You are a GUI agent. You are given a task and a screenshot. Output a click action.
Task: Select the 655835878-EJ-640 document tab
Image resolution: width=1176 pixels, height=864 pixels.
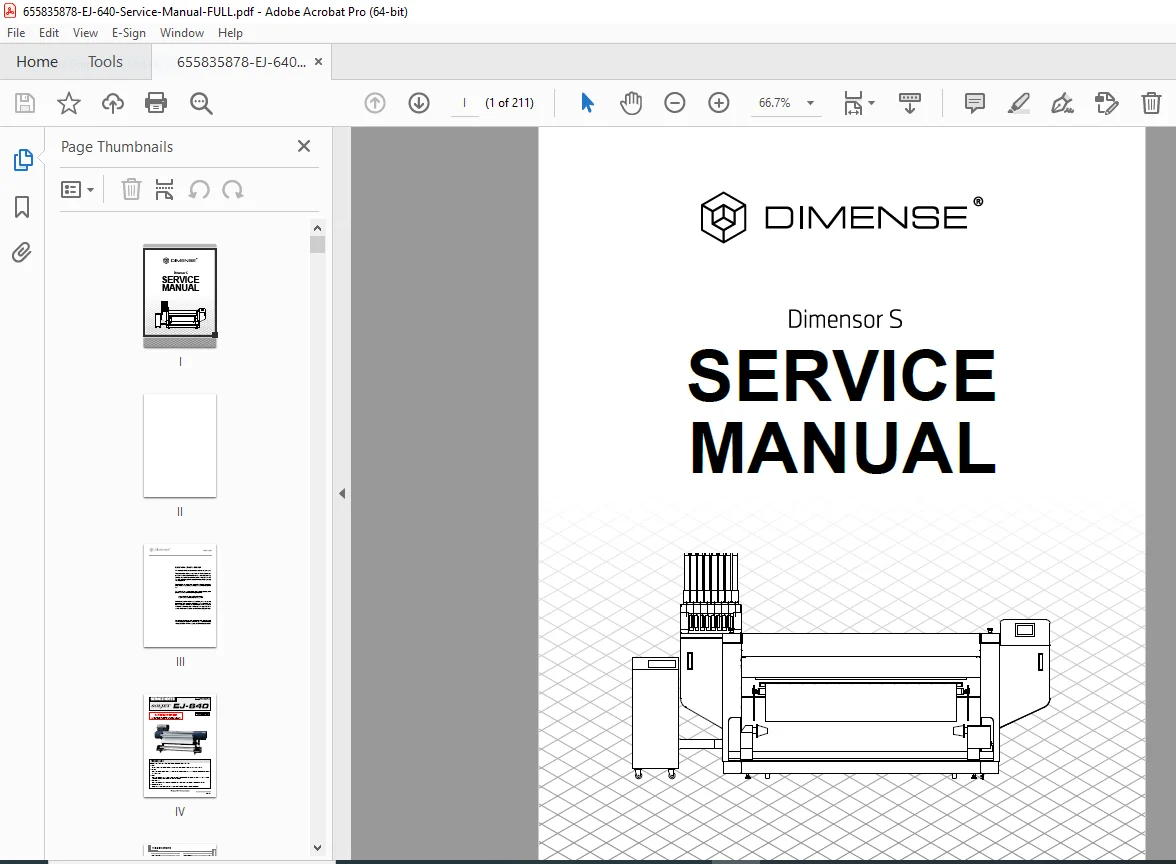242,62
